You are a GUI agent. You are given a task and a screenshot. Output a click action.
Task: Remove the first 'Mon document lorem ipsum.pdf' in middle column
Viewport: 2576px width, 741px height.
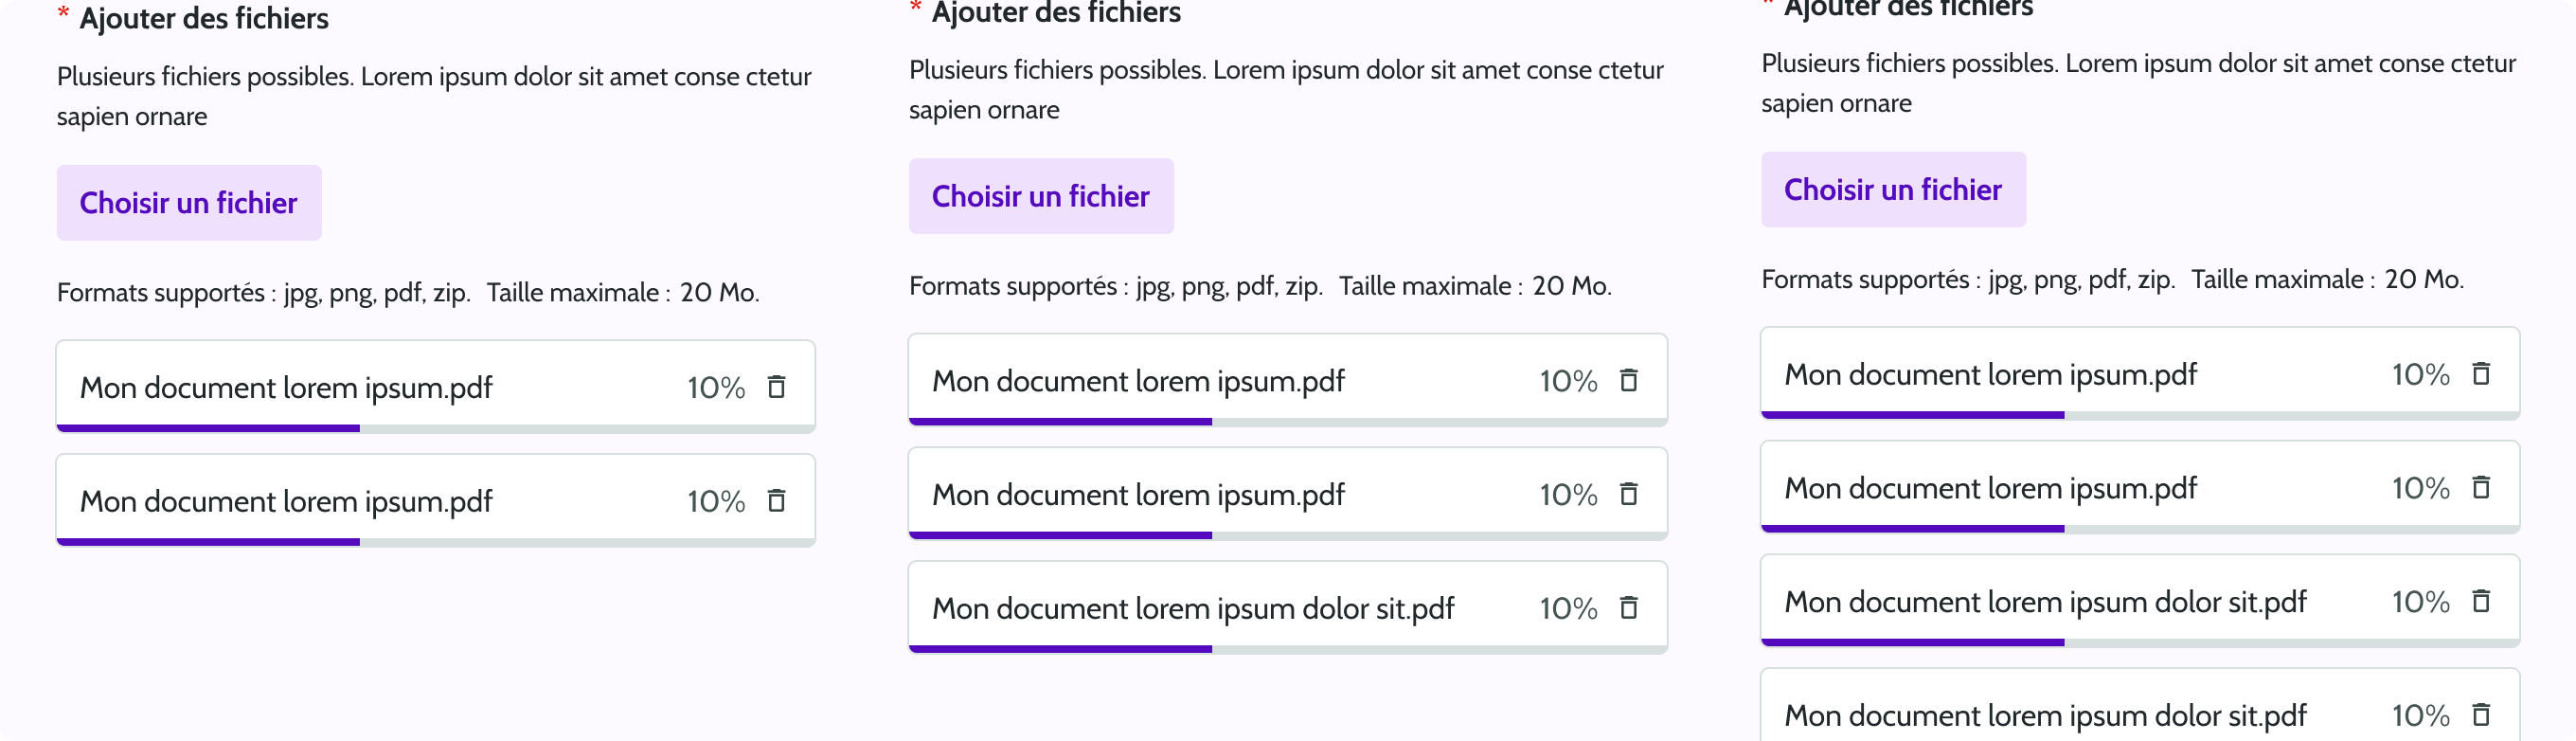[1630, 381]
